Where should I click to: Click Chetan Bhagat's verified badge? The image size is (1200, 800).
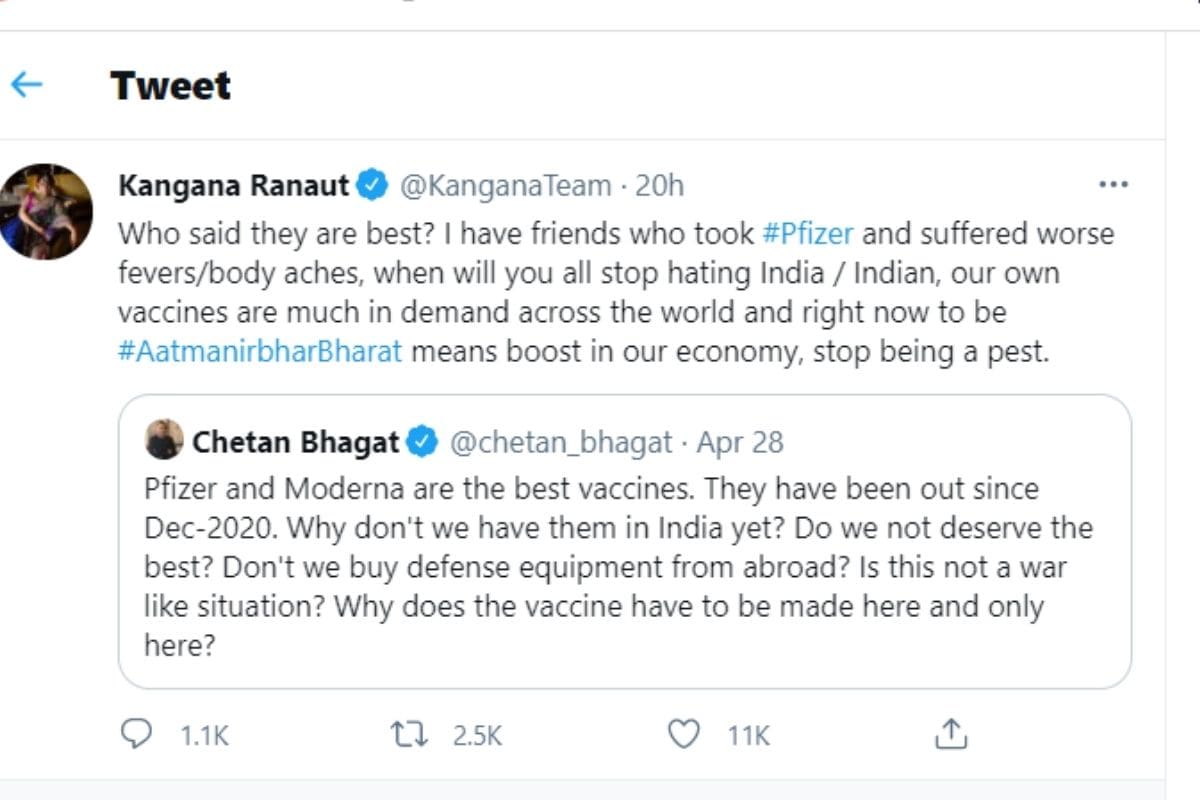click(424, 441)
